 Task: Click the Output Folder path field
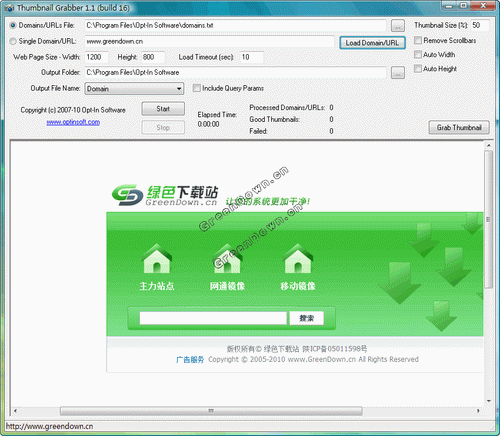point(235,73)
